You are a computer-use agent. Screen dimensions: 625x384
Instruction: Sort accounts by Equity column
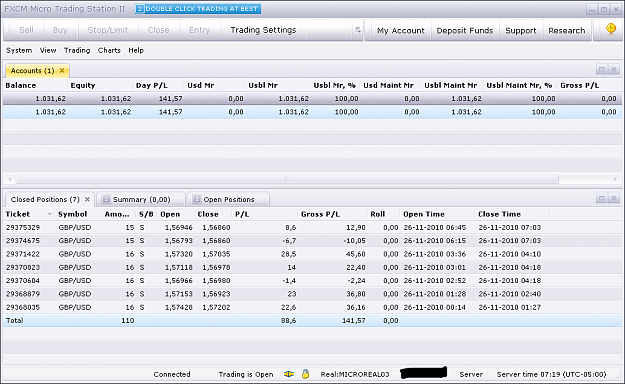[83, 85]
